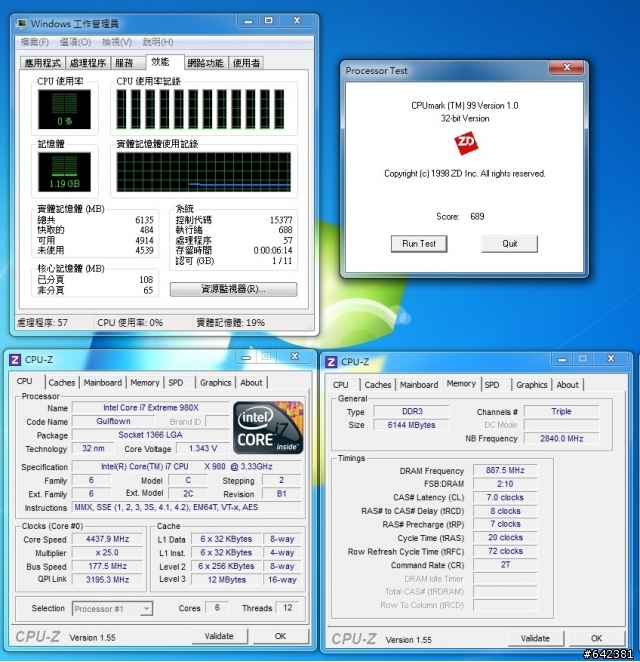
Task: Click the left CPU-Z window title icon
Action: pyautogui.click(x=15, y=360)
